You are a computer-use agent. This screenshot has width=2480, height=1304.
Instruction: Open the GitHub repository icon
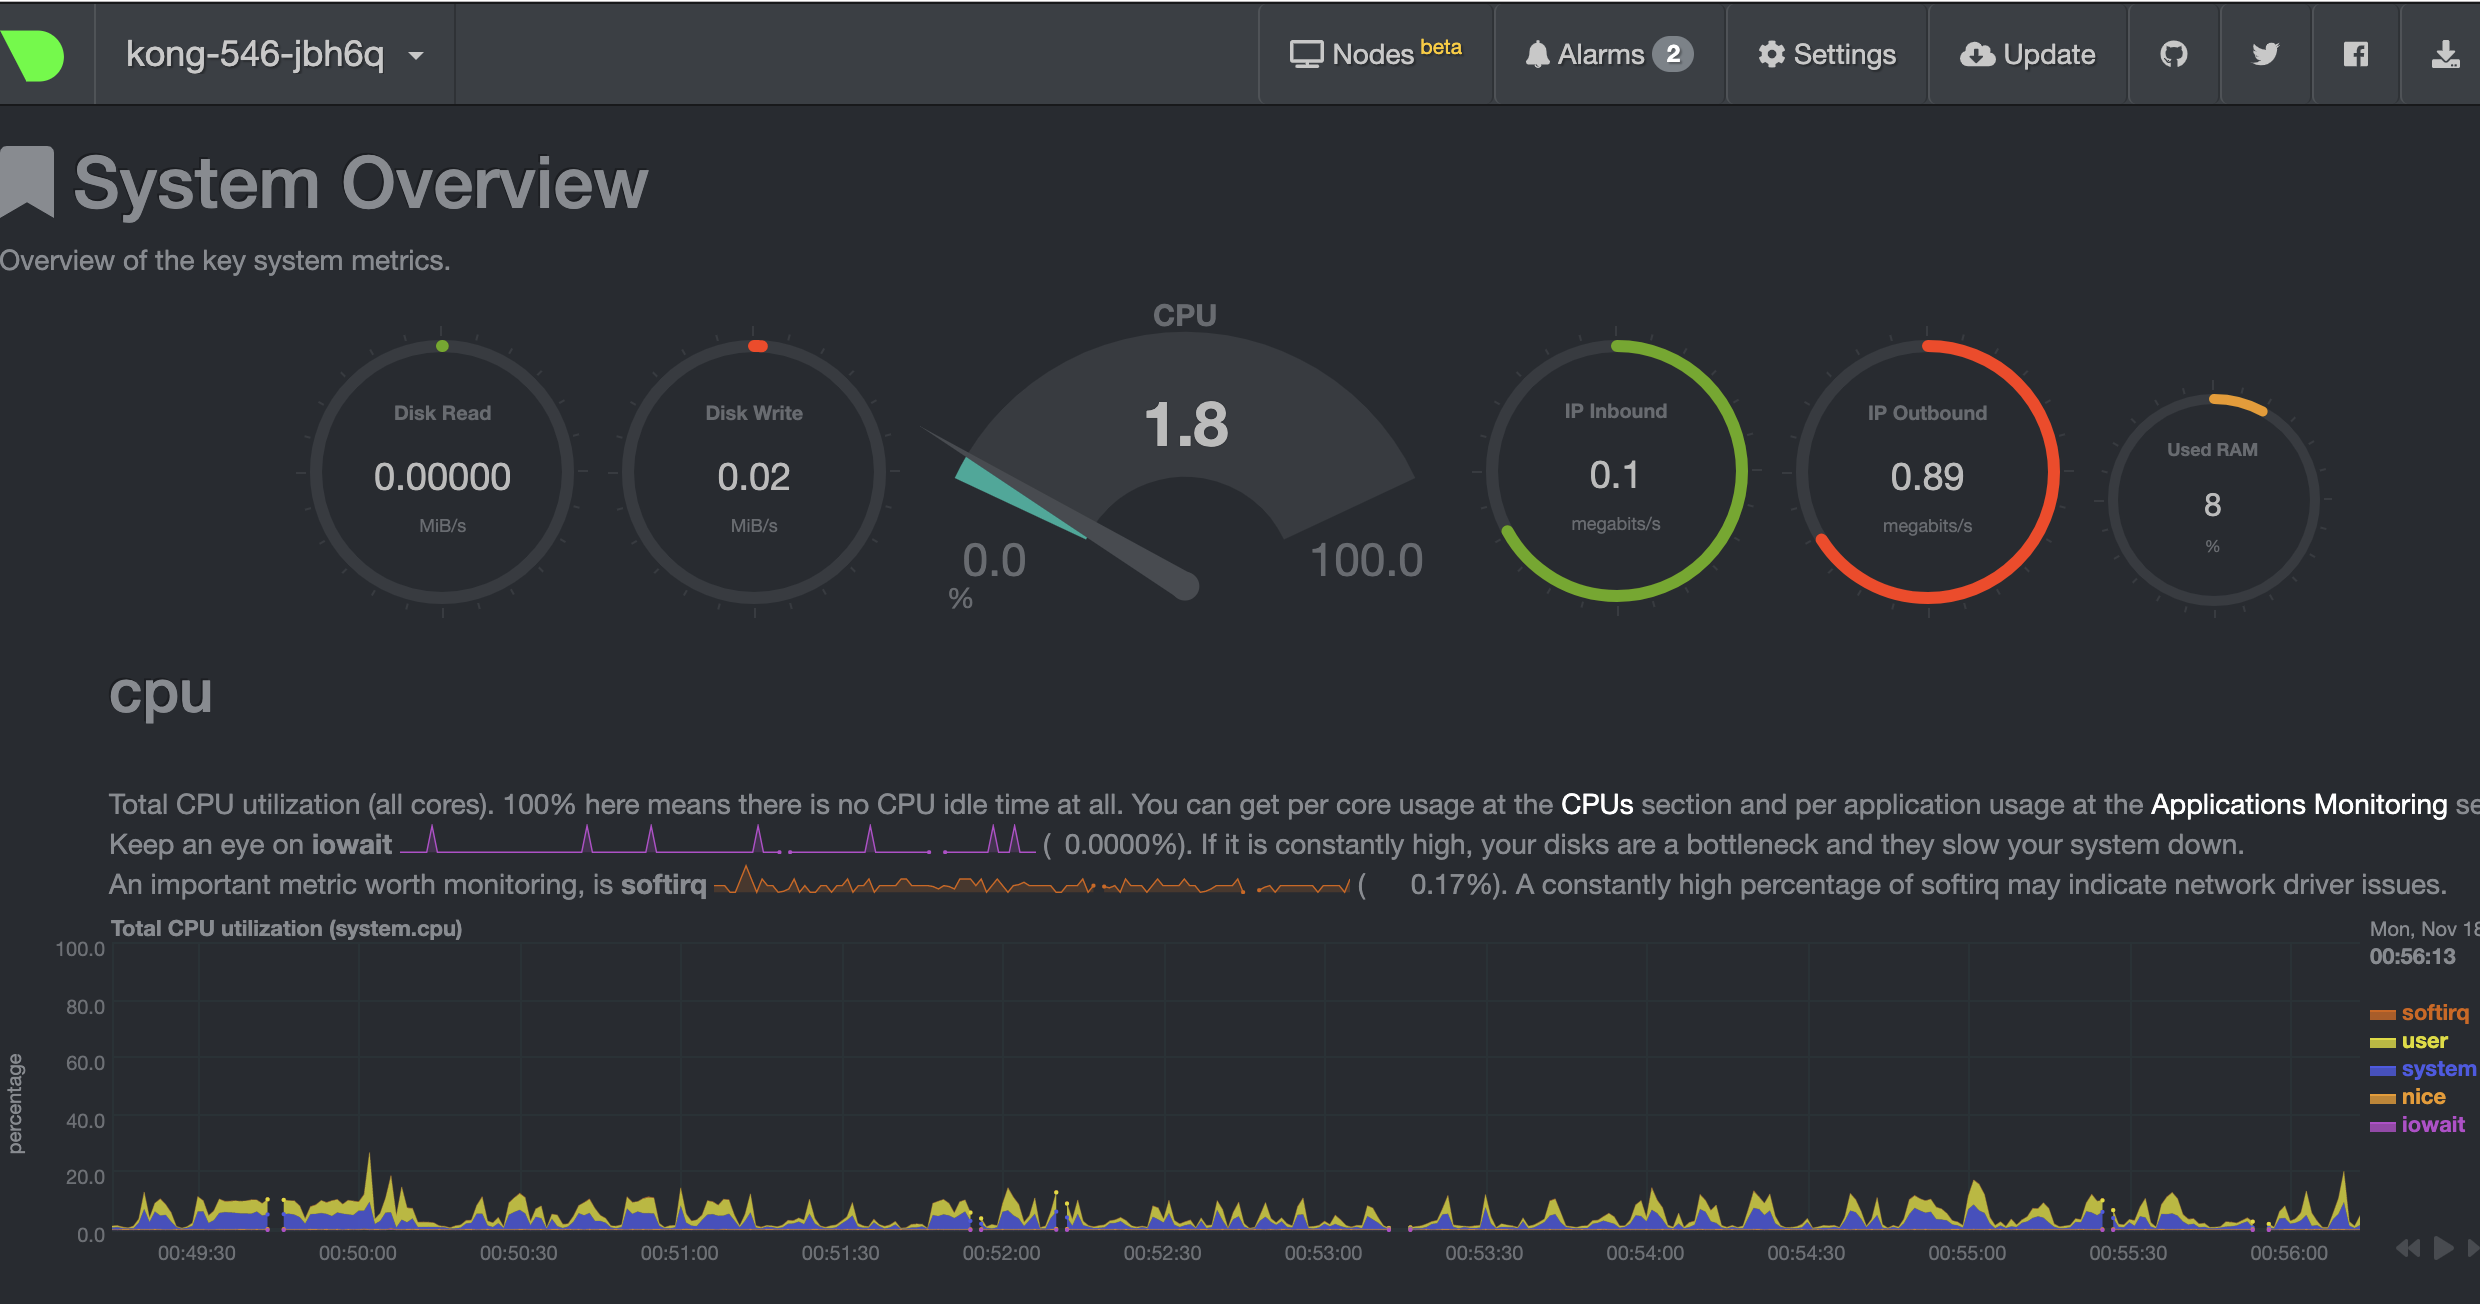pyautogui.click(x=2173, y=55)
